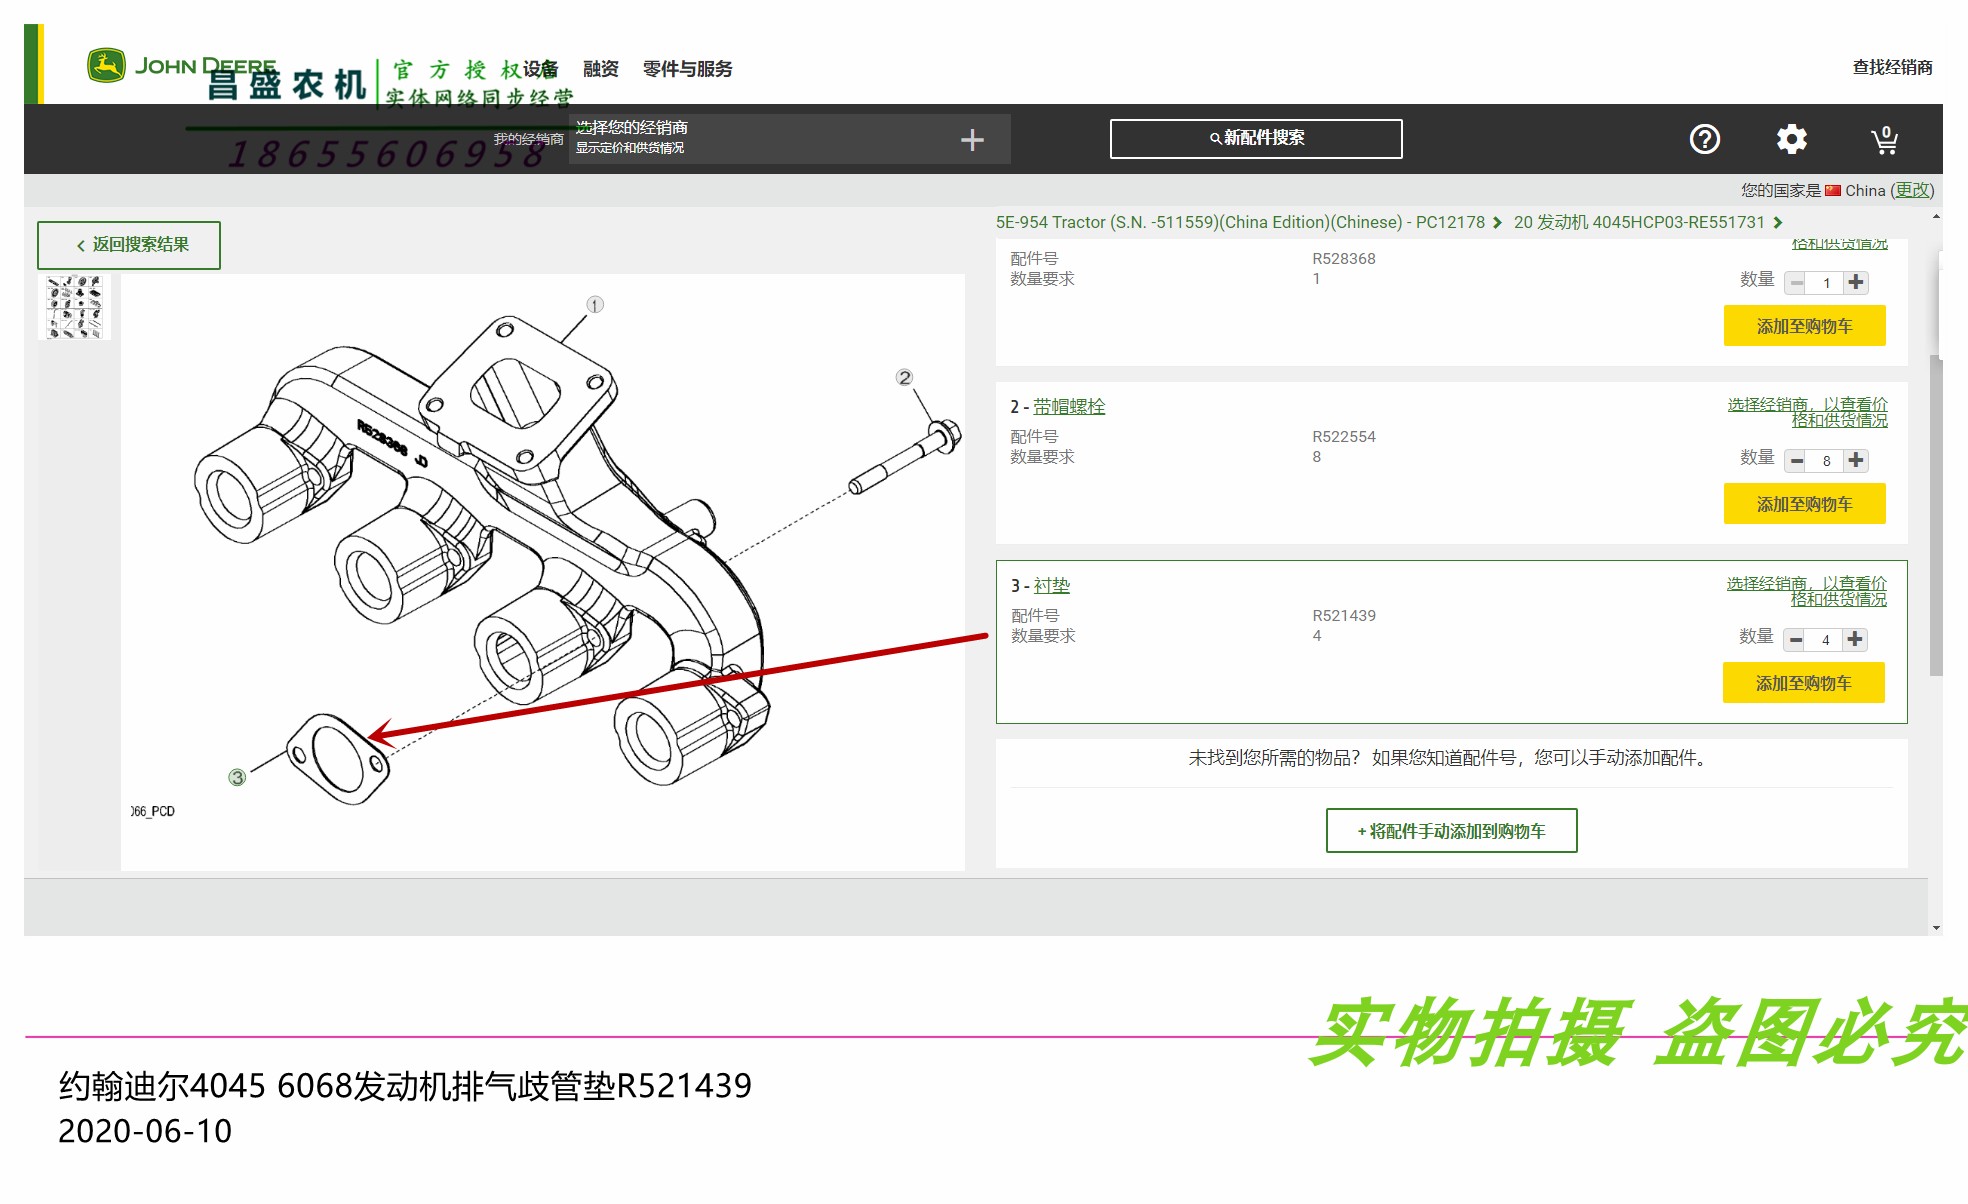Open the shopping cart icon
The height and width of the screenshot is (1204, 1968).
click(1884, 139)
